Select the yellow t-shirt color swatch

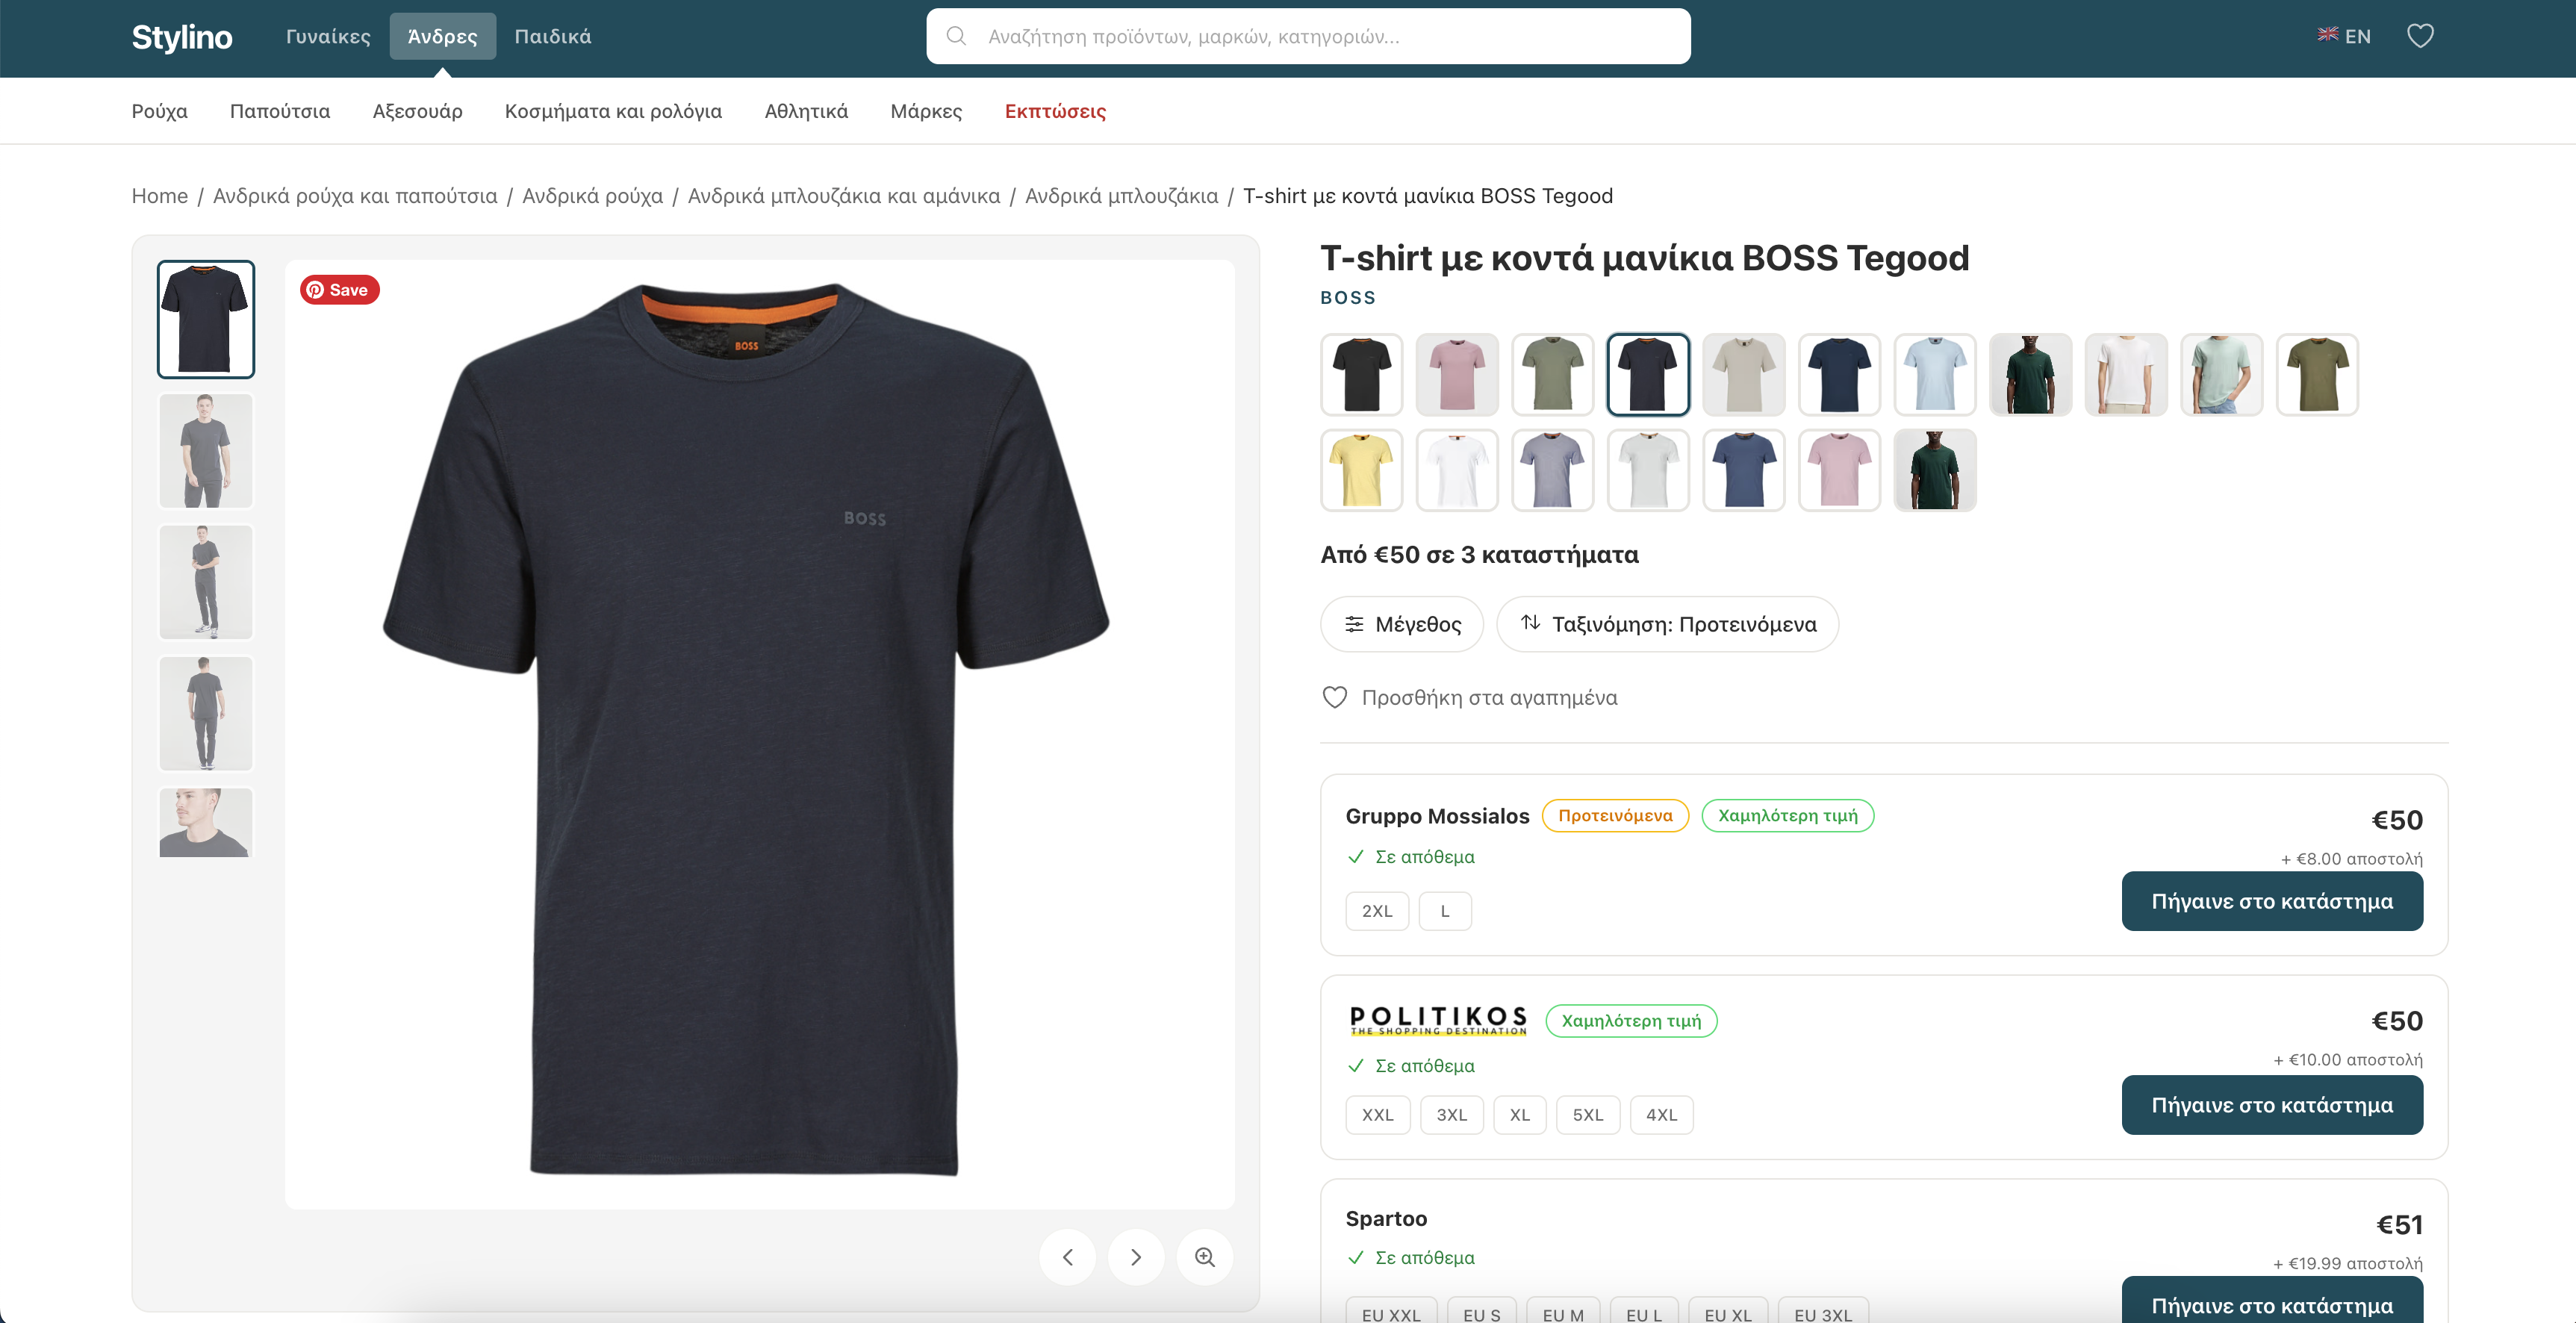[x=1361, y=470]
